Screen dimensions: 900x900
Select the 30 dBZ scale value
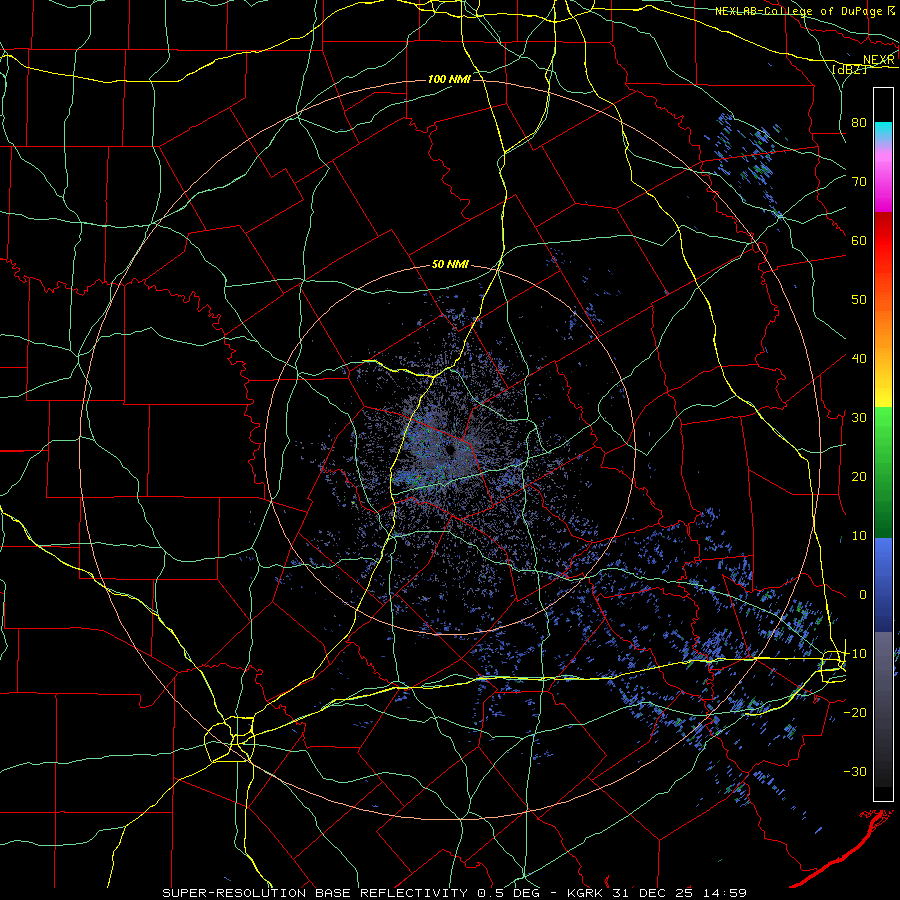pyautogui.click(x=859, y=417)
